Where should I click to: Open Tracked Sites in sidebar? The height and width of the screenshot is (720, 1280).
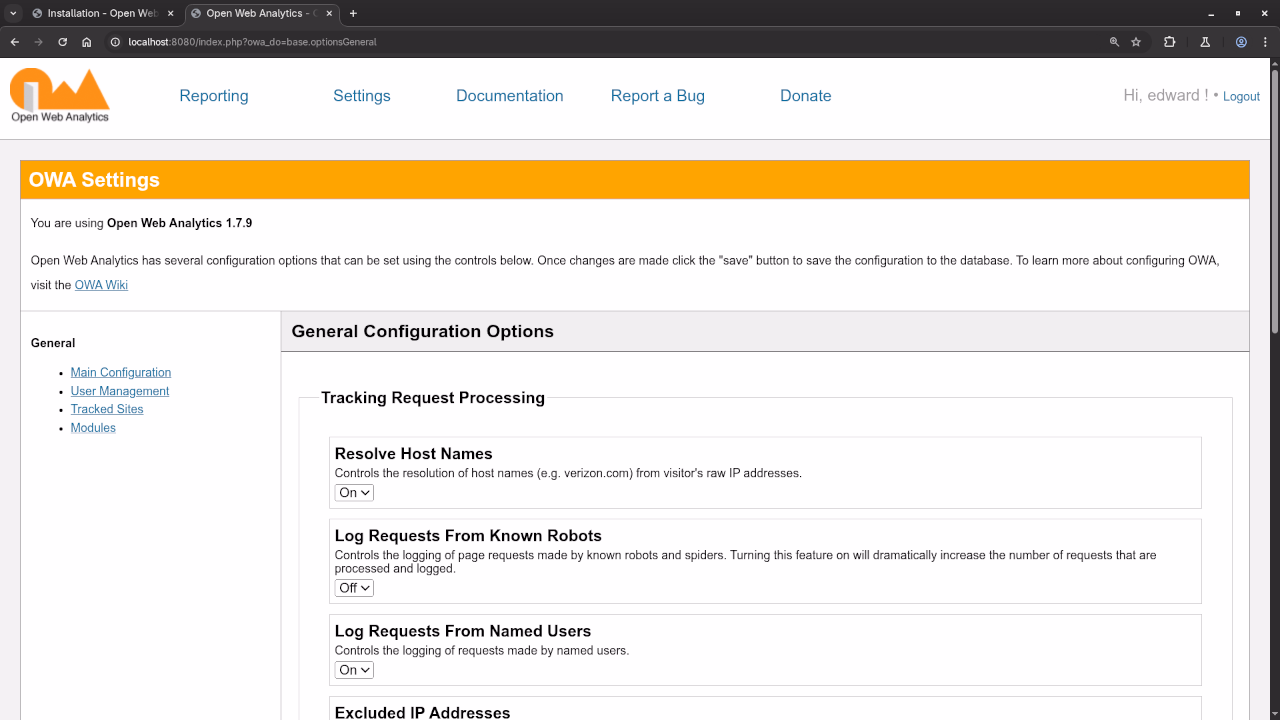click(107, 409)
